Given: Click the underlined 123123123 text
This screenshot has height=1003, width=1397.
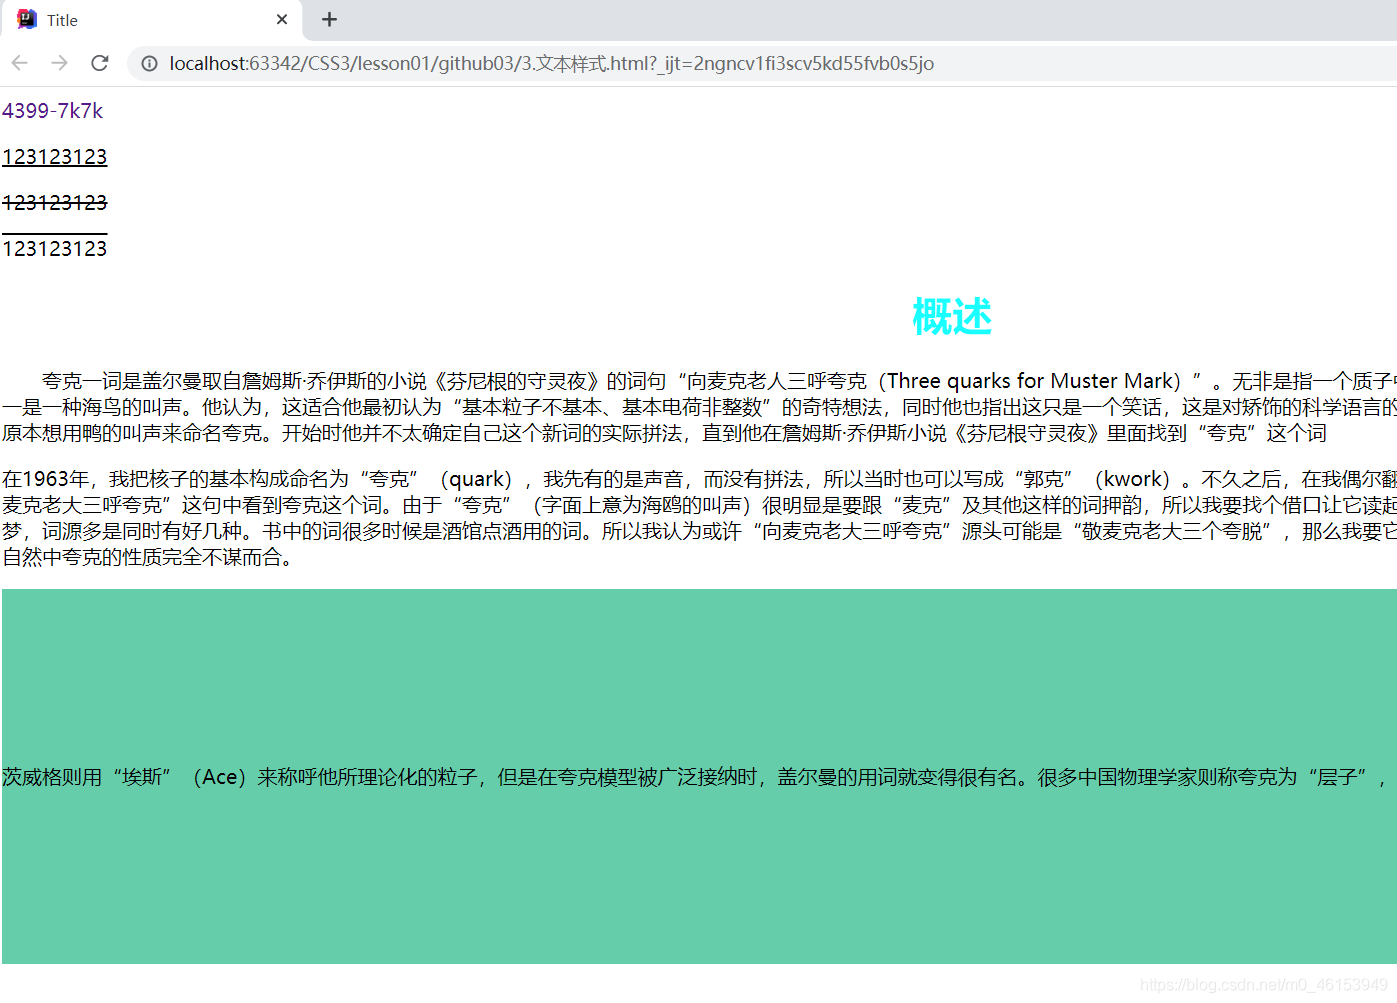Looking at the screenshot, I should coord(54,156).
